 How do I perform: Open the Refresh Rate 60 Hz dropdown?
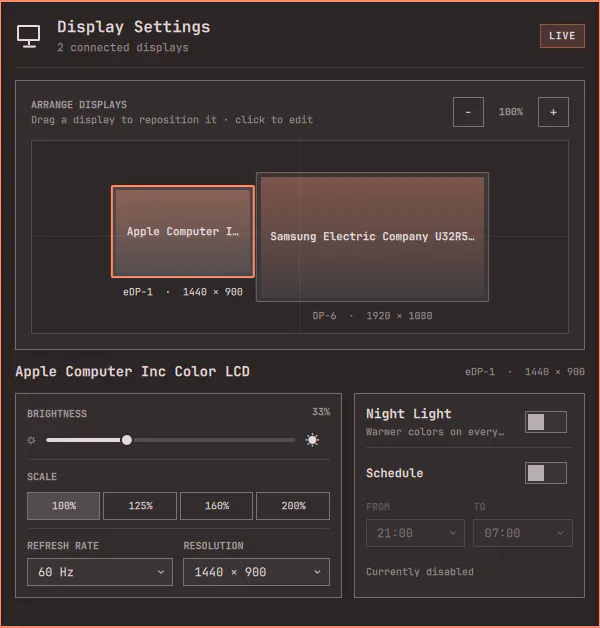100,572
